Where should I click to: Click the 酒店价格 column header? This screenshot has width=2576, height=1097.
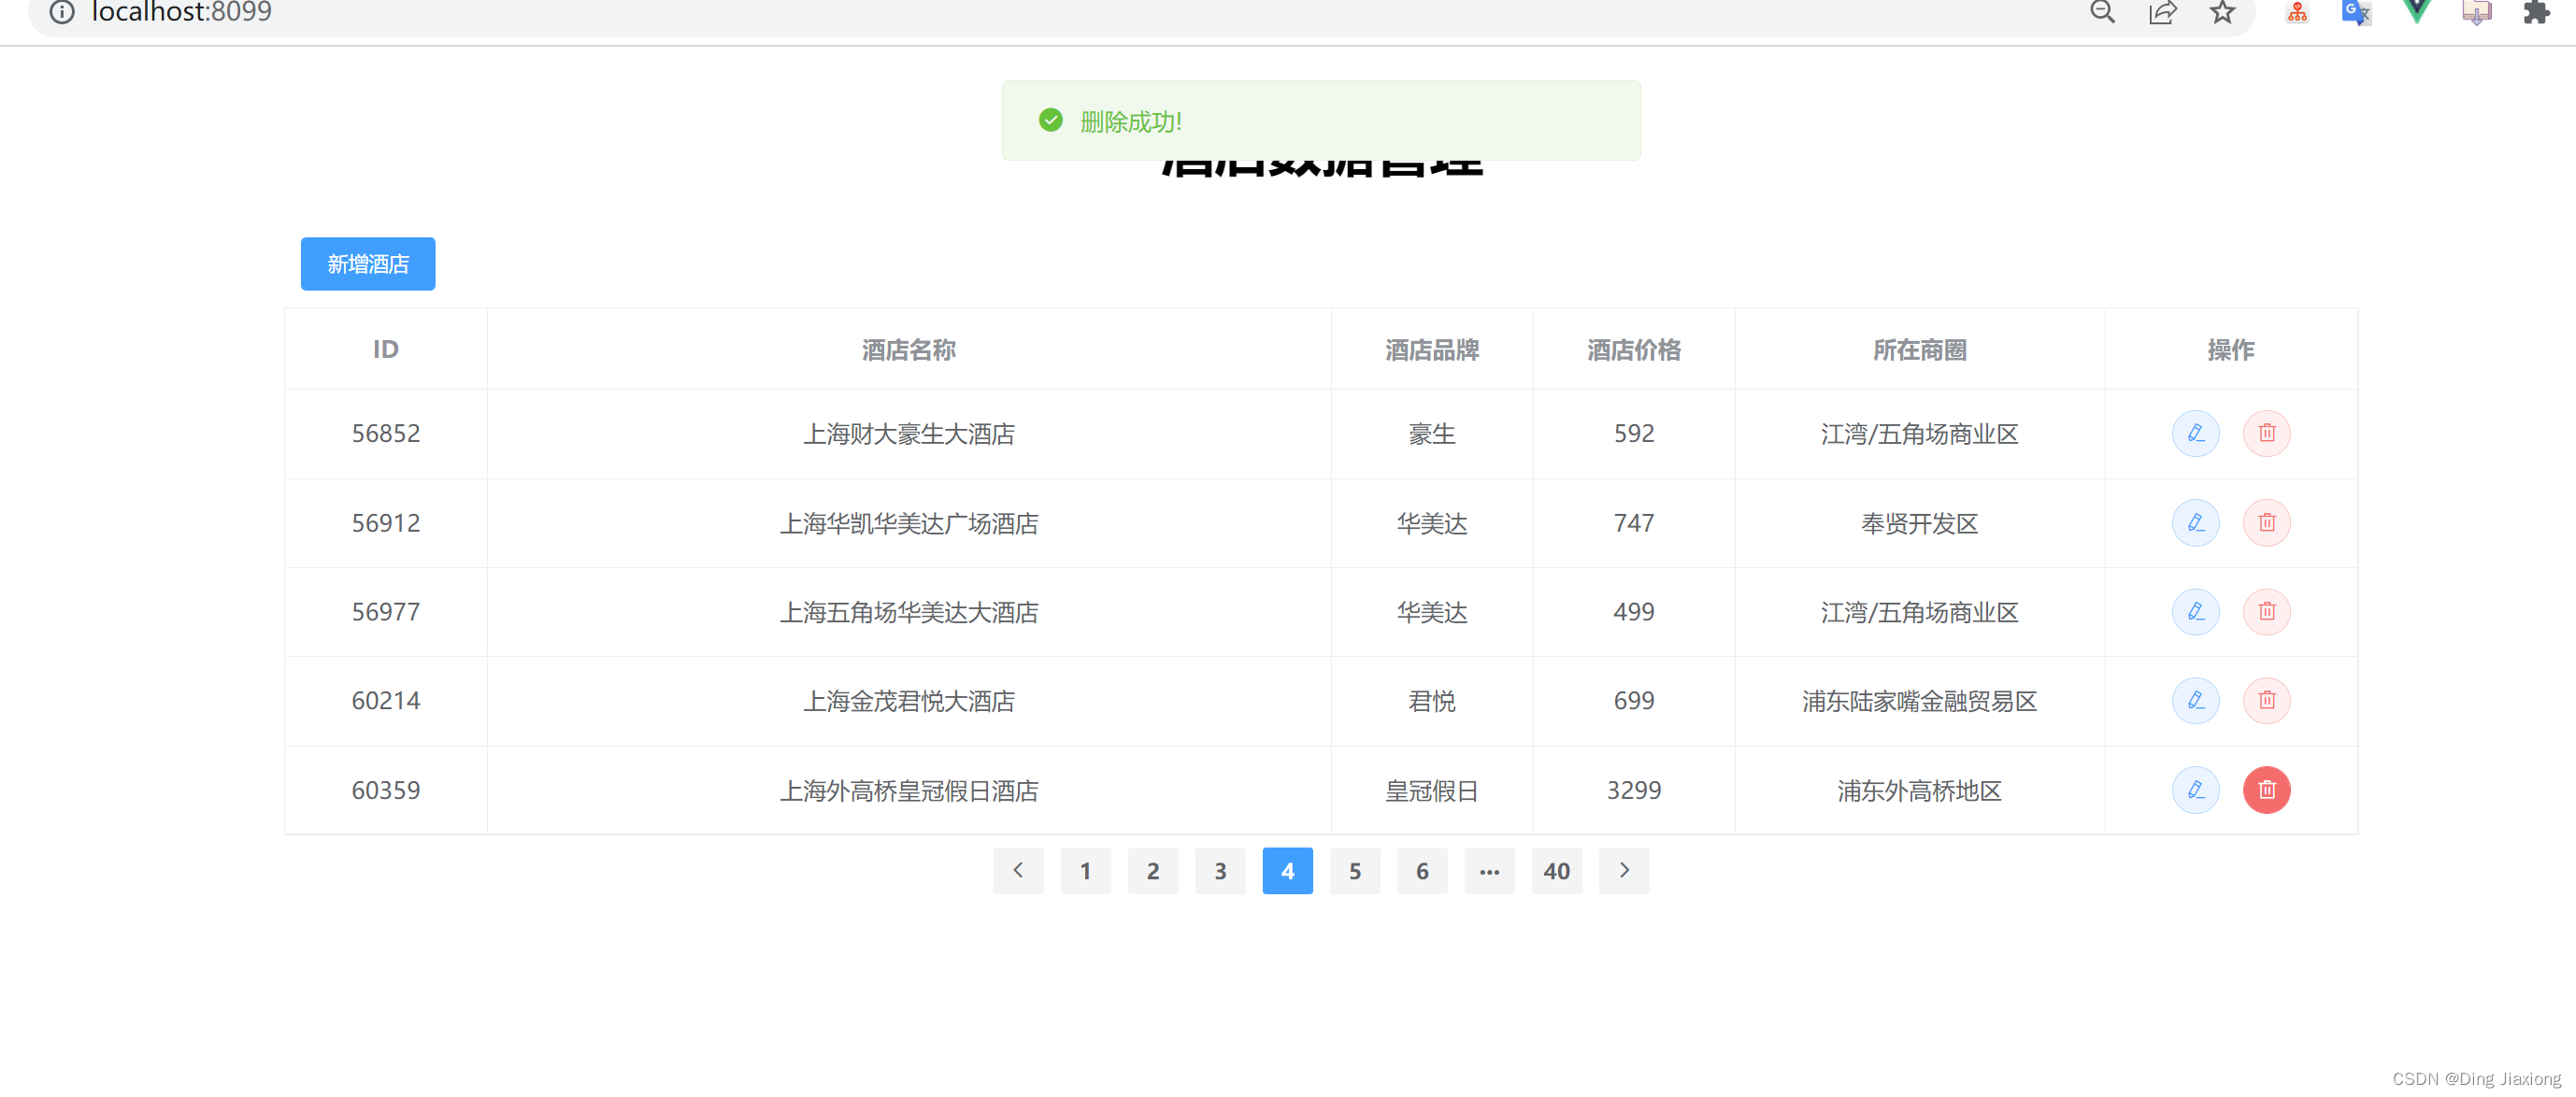(1634, 350)
